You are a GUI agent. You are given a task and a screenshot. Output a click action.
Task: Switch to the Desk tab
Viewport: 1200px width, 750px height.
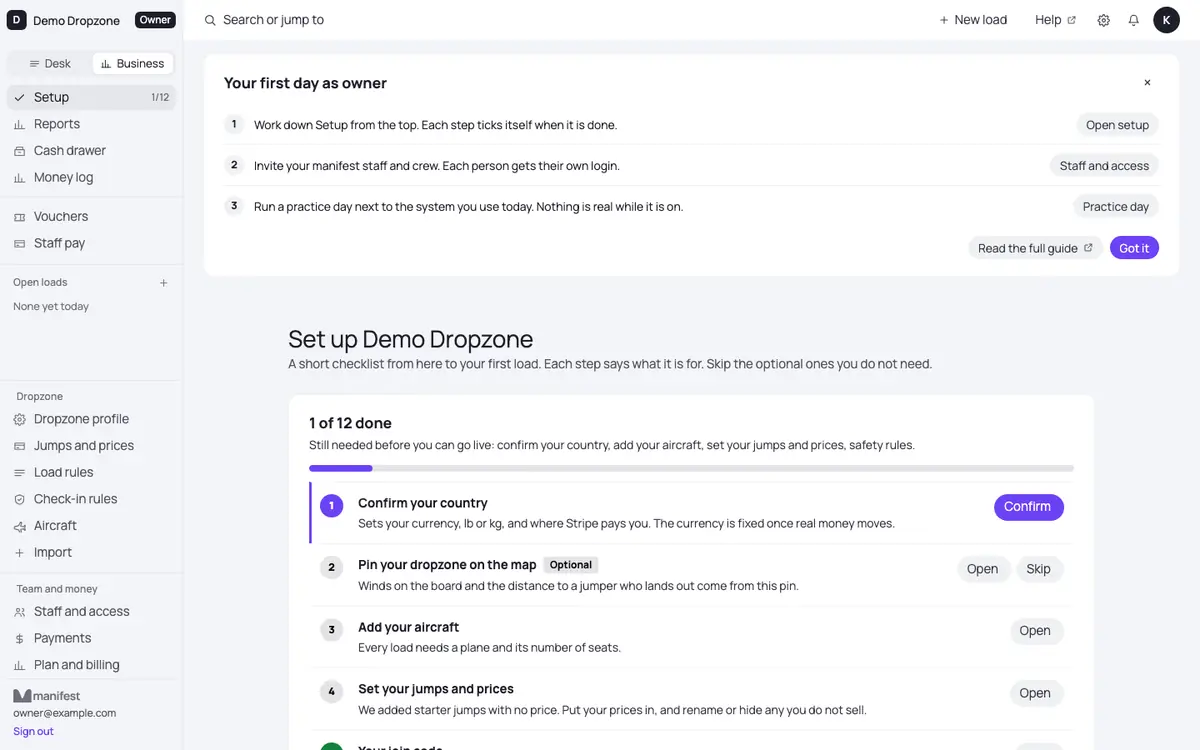(x=50, y=64)
